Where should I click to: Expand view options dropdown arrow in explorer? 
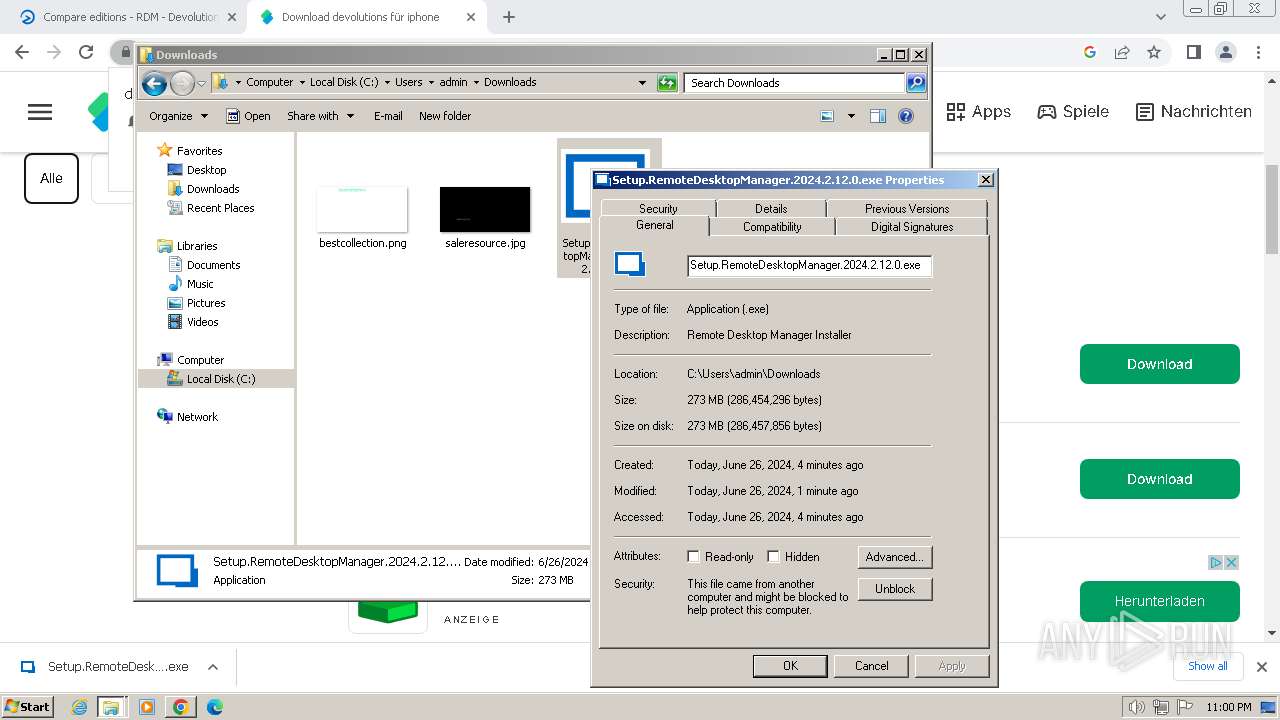pyautogui.click(x=851, y=116)
